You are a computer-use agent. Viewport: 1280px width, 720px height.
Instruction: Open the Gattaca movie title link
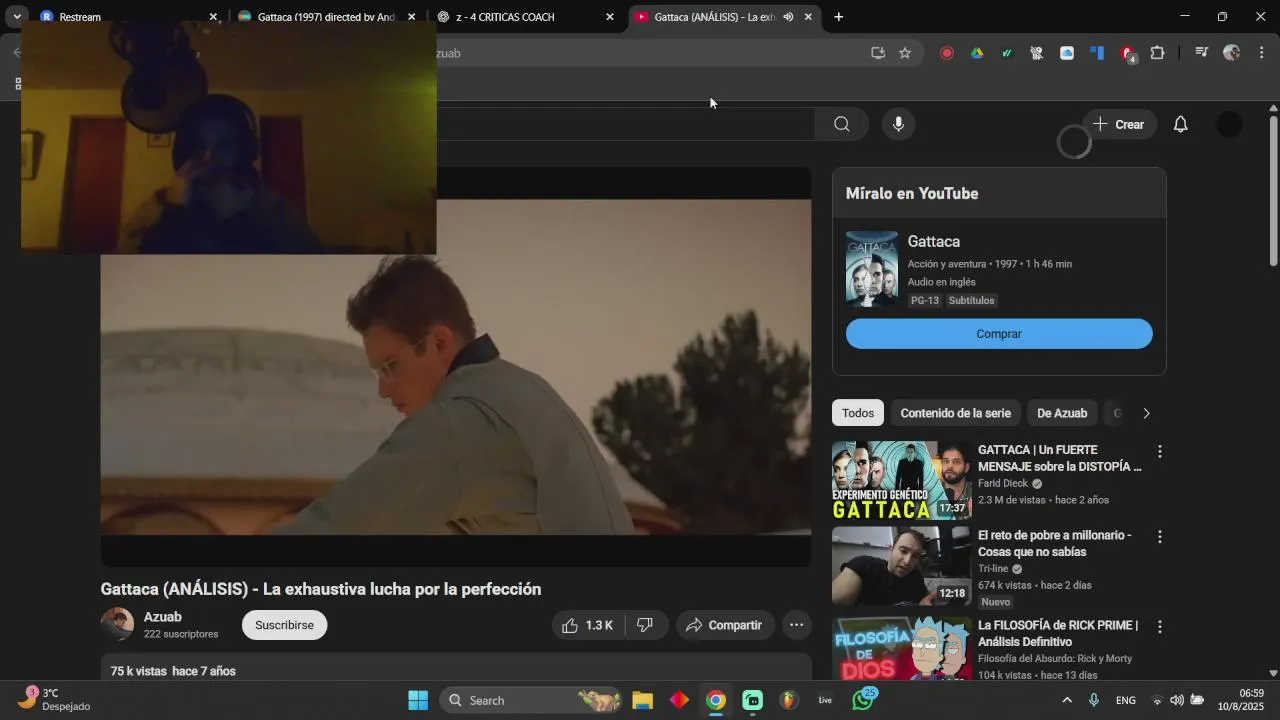933,241
